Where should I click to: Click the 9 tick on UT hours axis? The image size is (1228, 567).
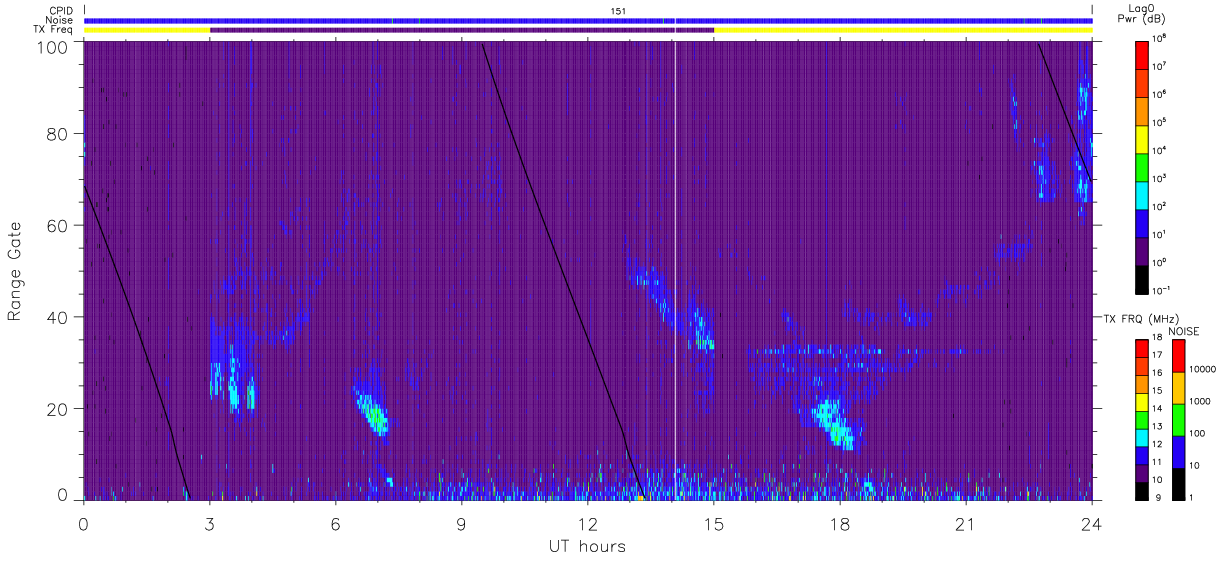coord(461,523)
